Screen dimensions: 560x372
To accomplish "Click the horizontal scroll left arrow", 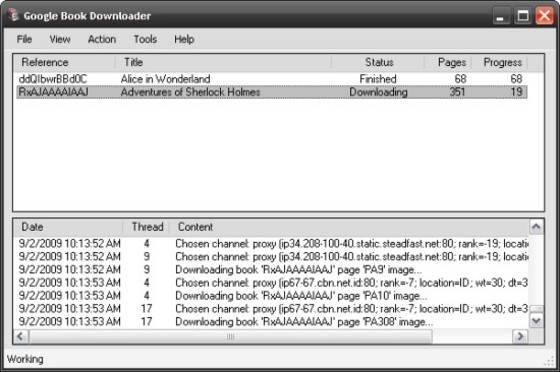I will click(21, 336).
